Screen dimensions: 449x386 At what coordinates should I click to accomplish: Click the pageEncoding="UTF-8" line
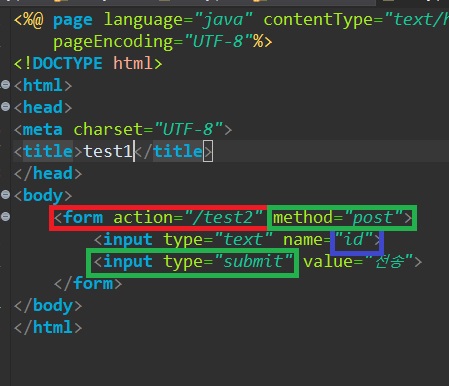coord(163,42)
